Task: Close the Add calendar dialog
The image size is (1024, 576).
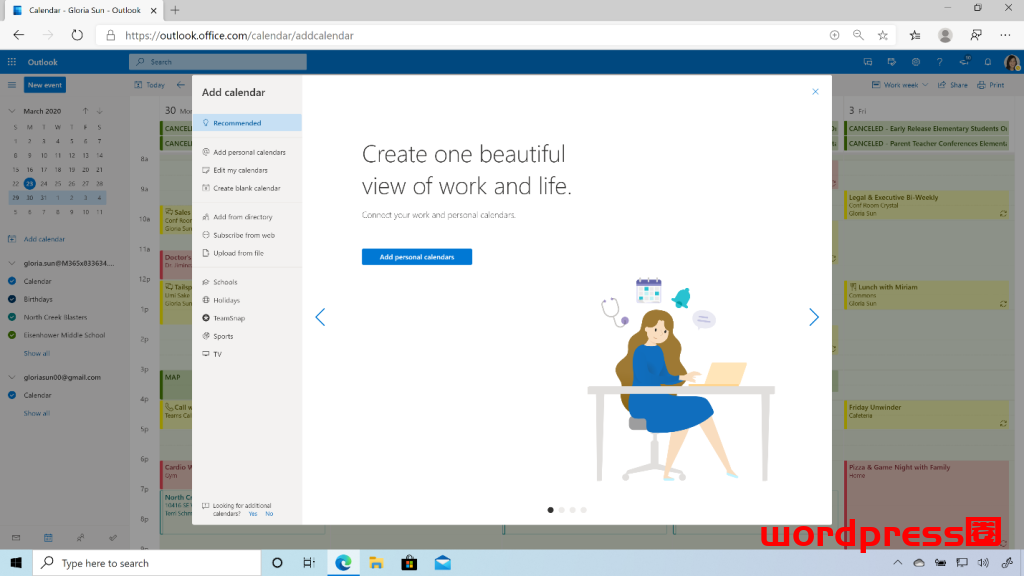Action: pyautogui.click(x=815, y=91)
